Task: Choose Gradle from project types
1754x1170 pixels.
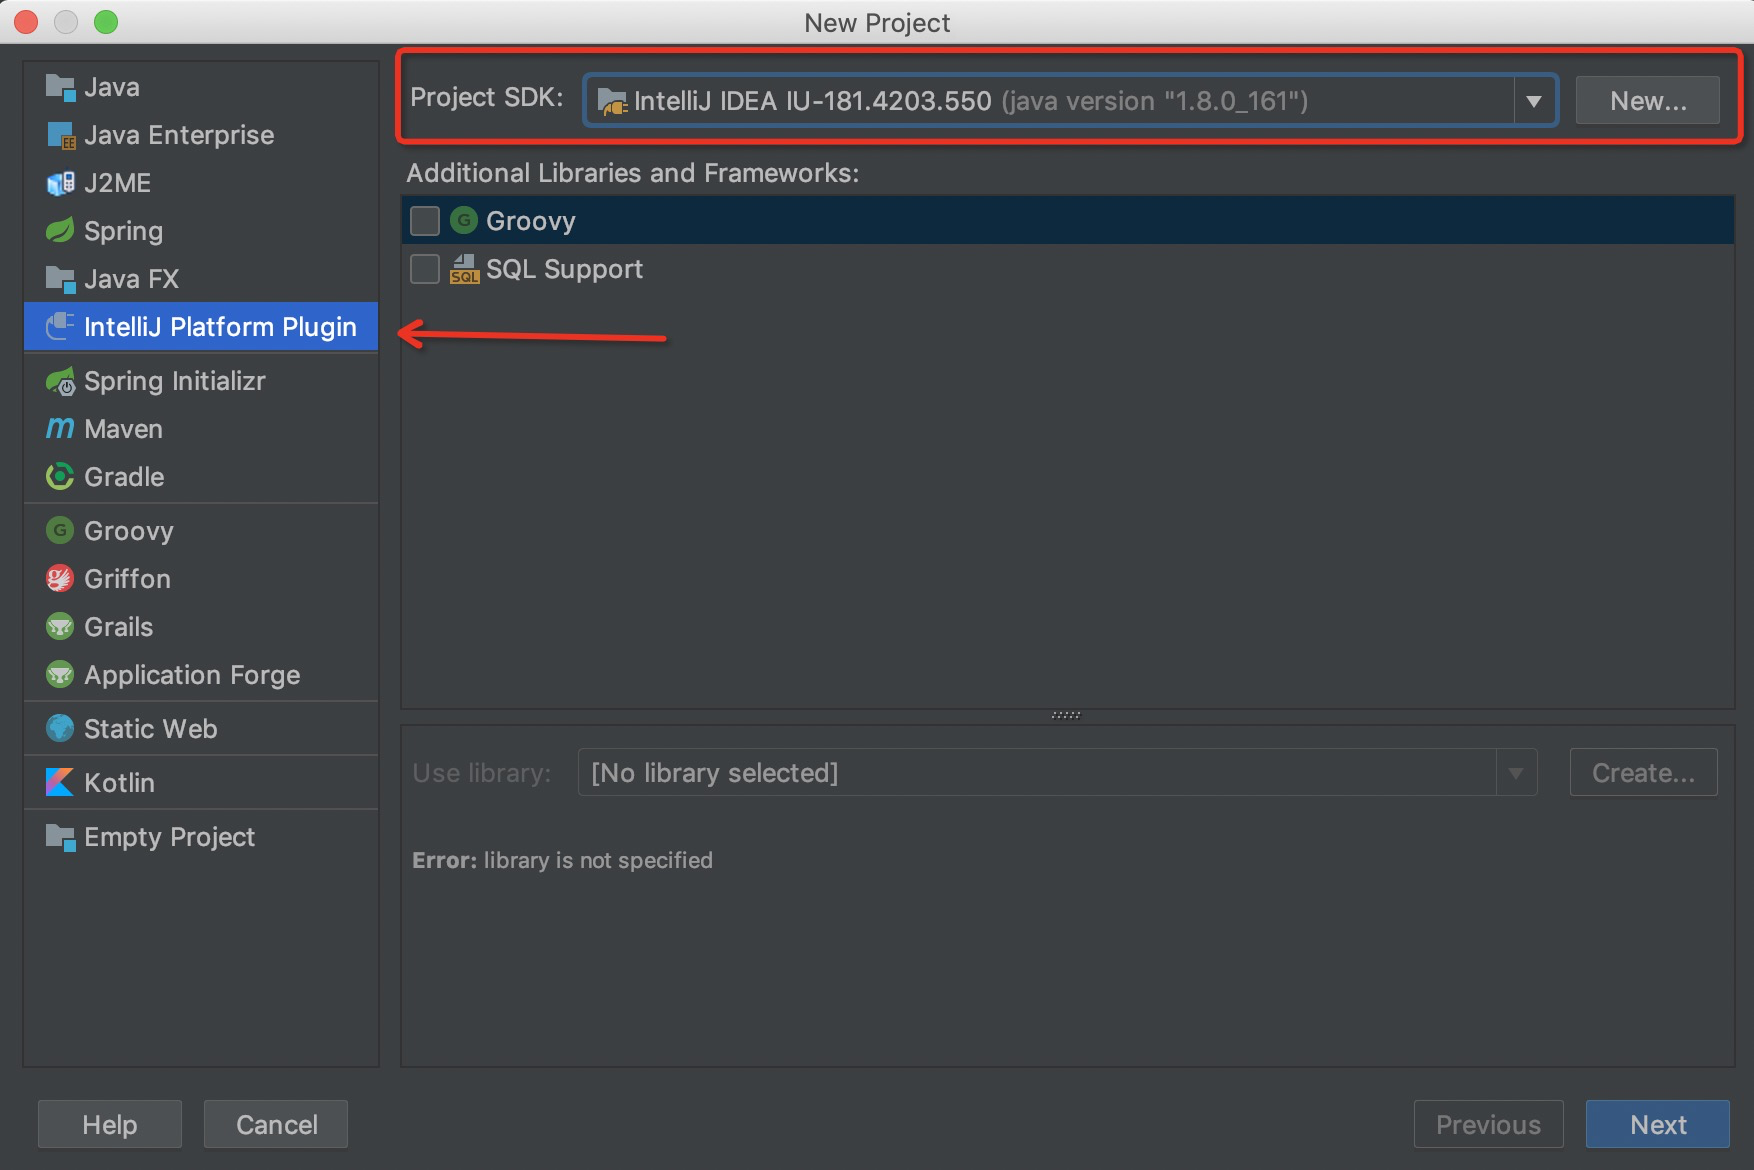Action: click(201, 477)
